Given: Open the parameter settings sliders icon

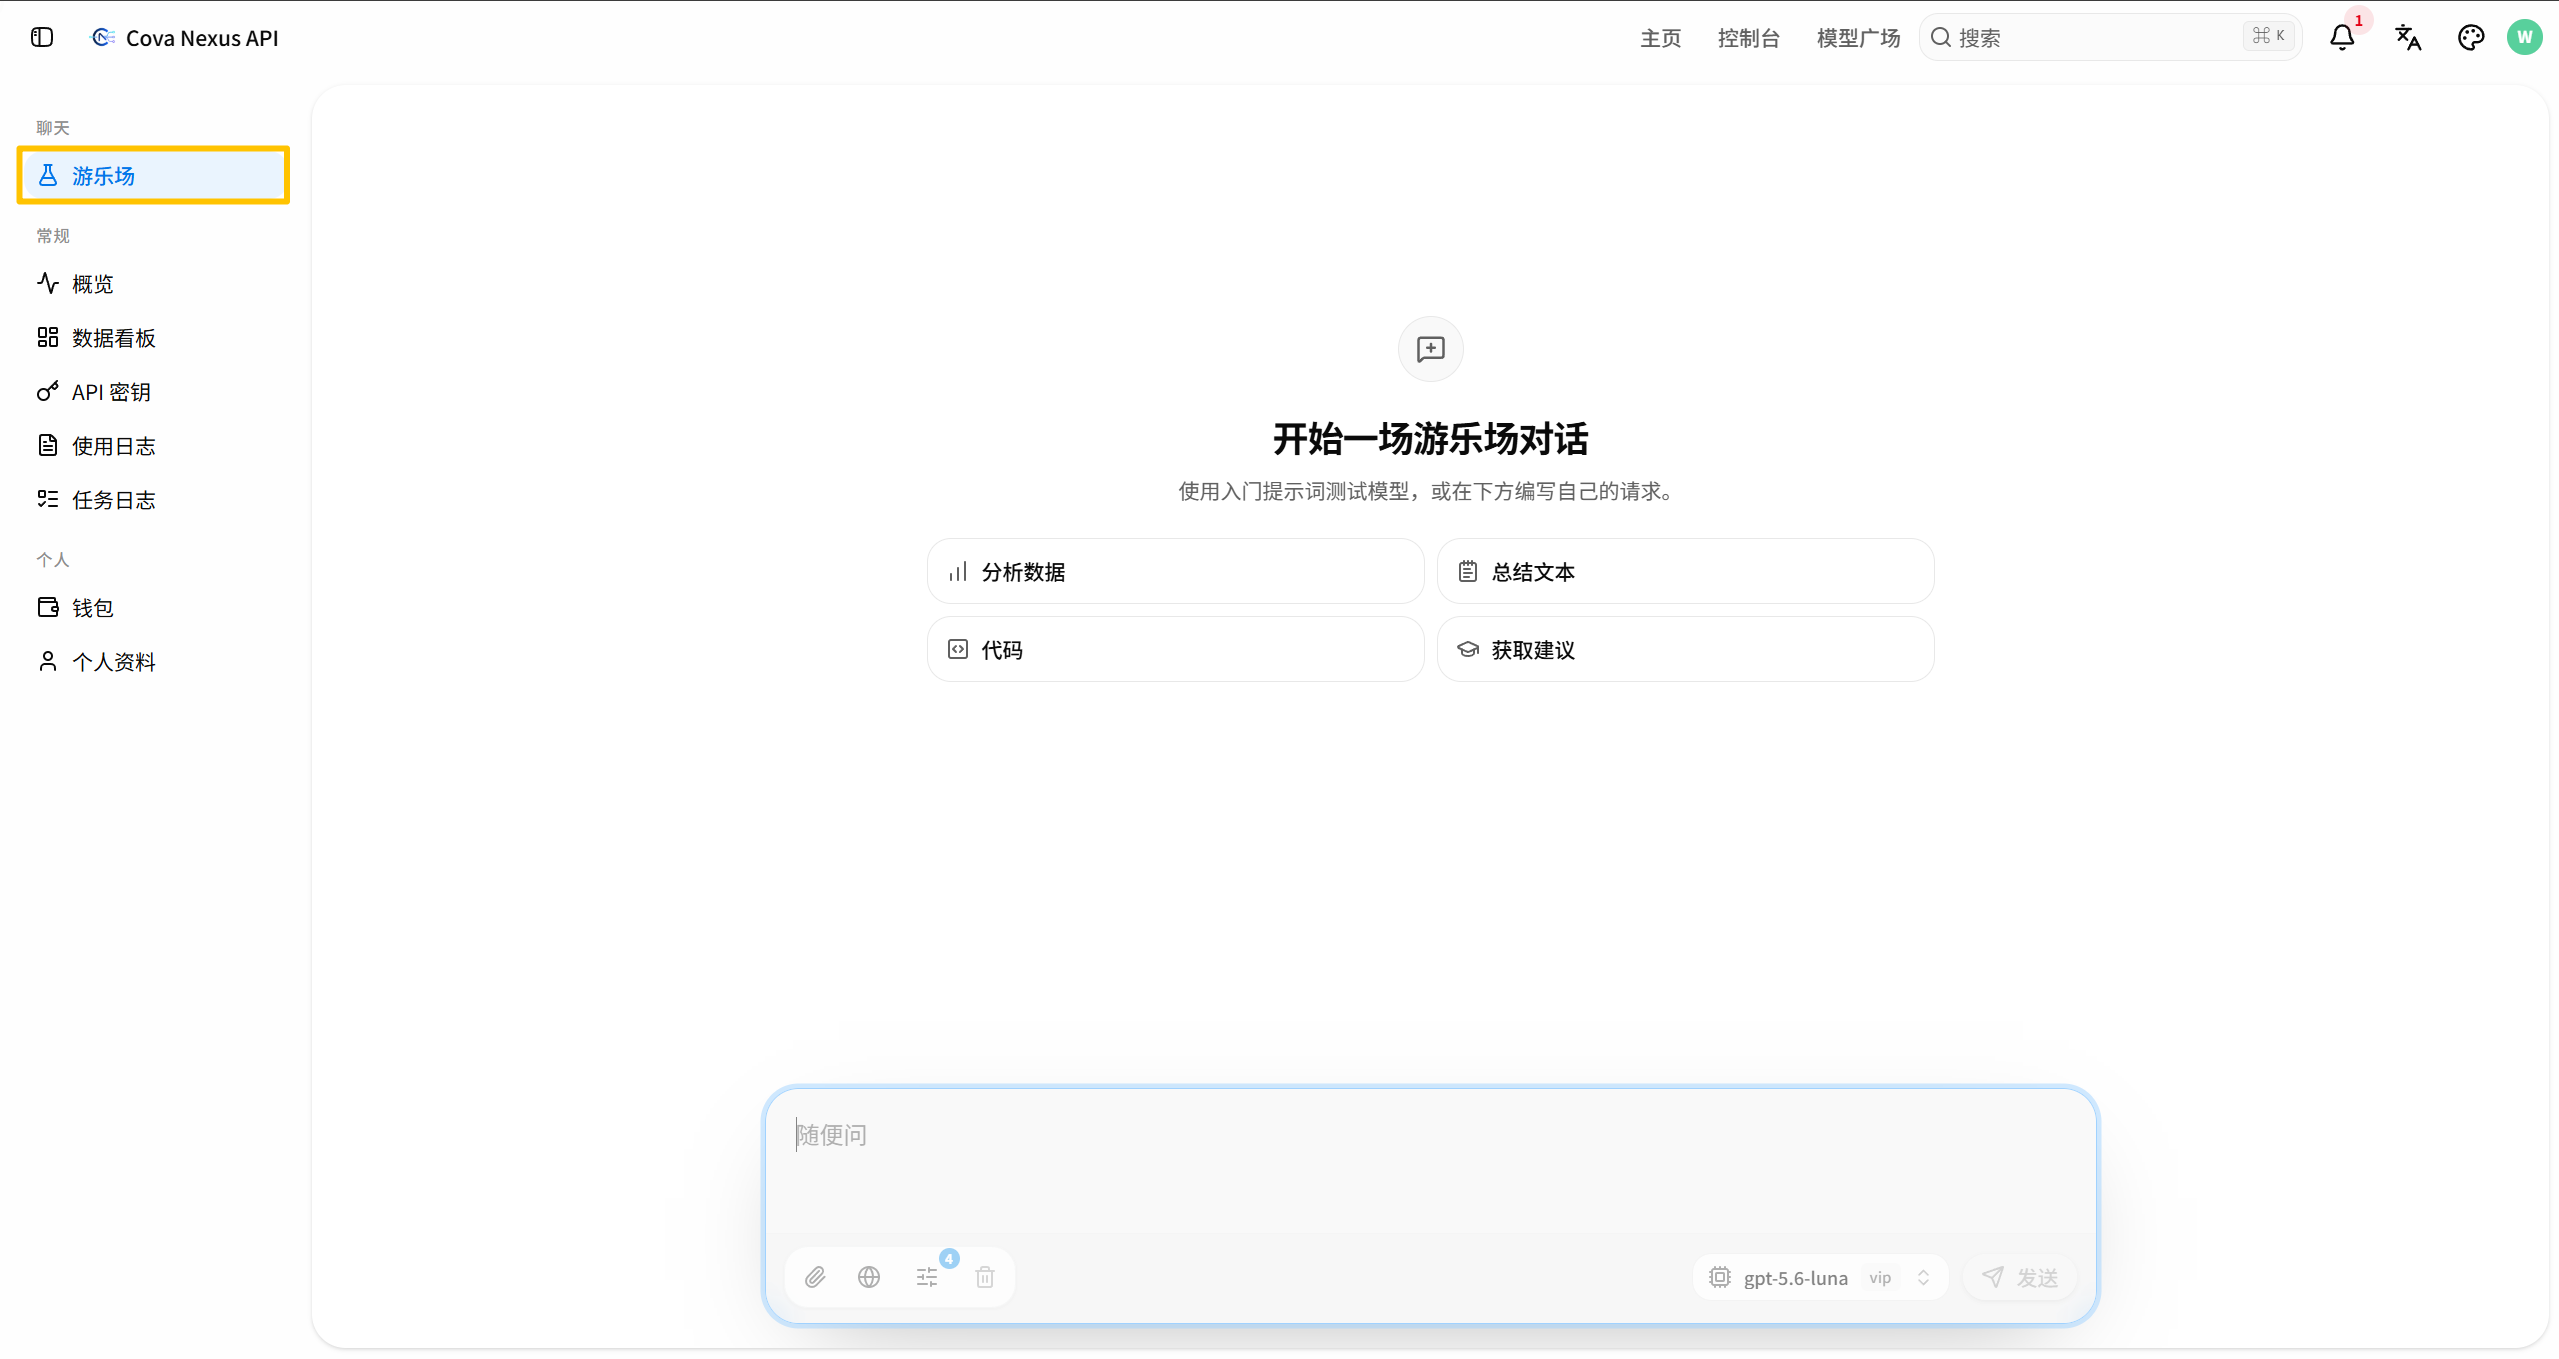Looking at the screenshot, I should (x=927, y=1277).
